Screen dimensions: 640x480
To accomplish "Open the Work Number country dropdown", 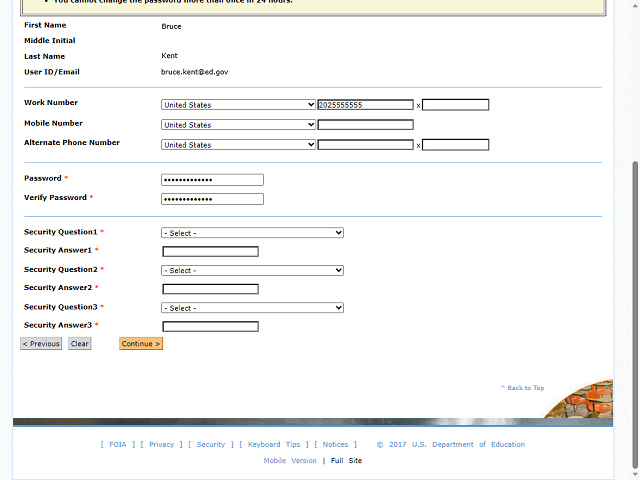I will coord(238,105).
